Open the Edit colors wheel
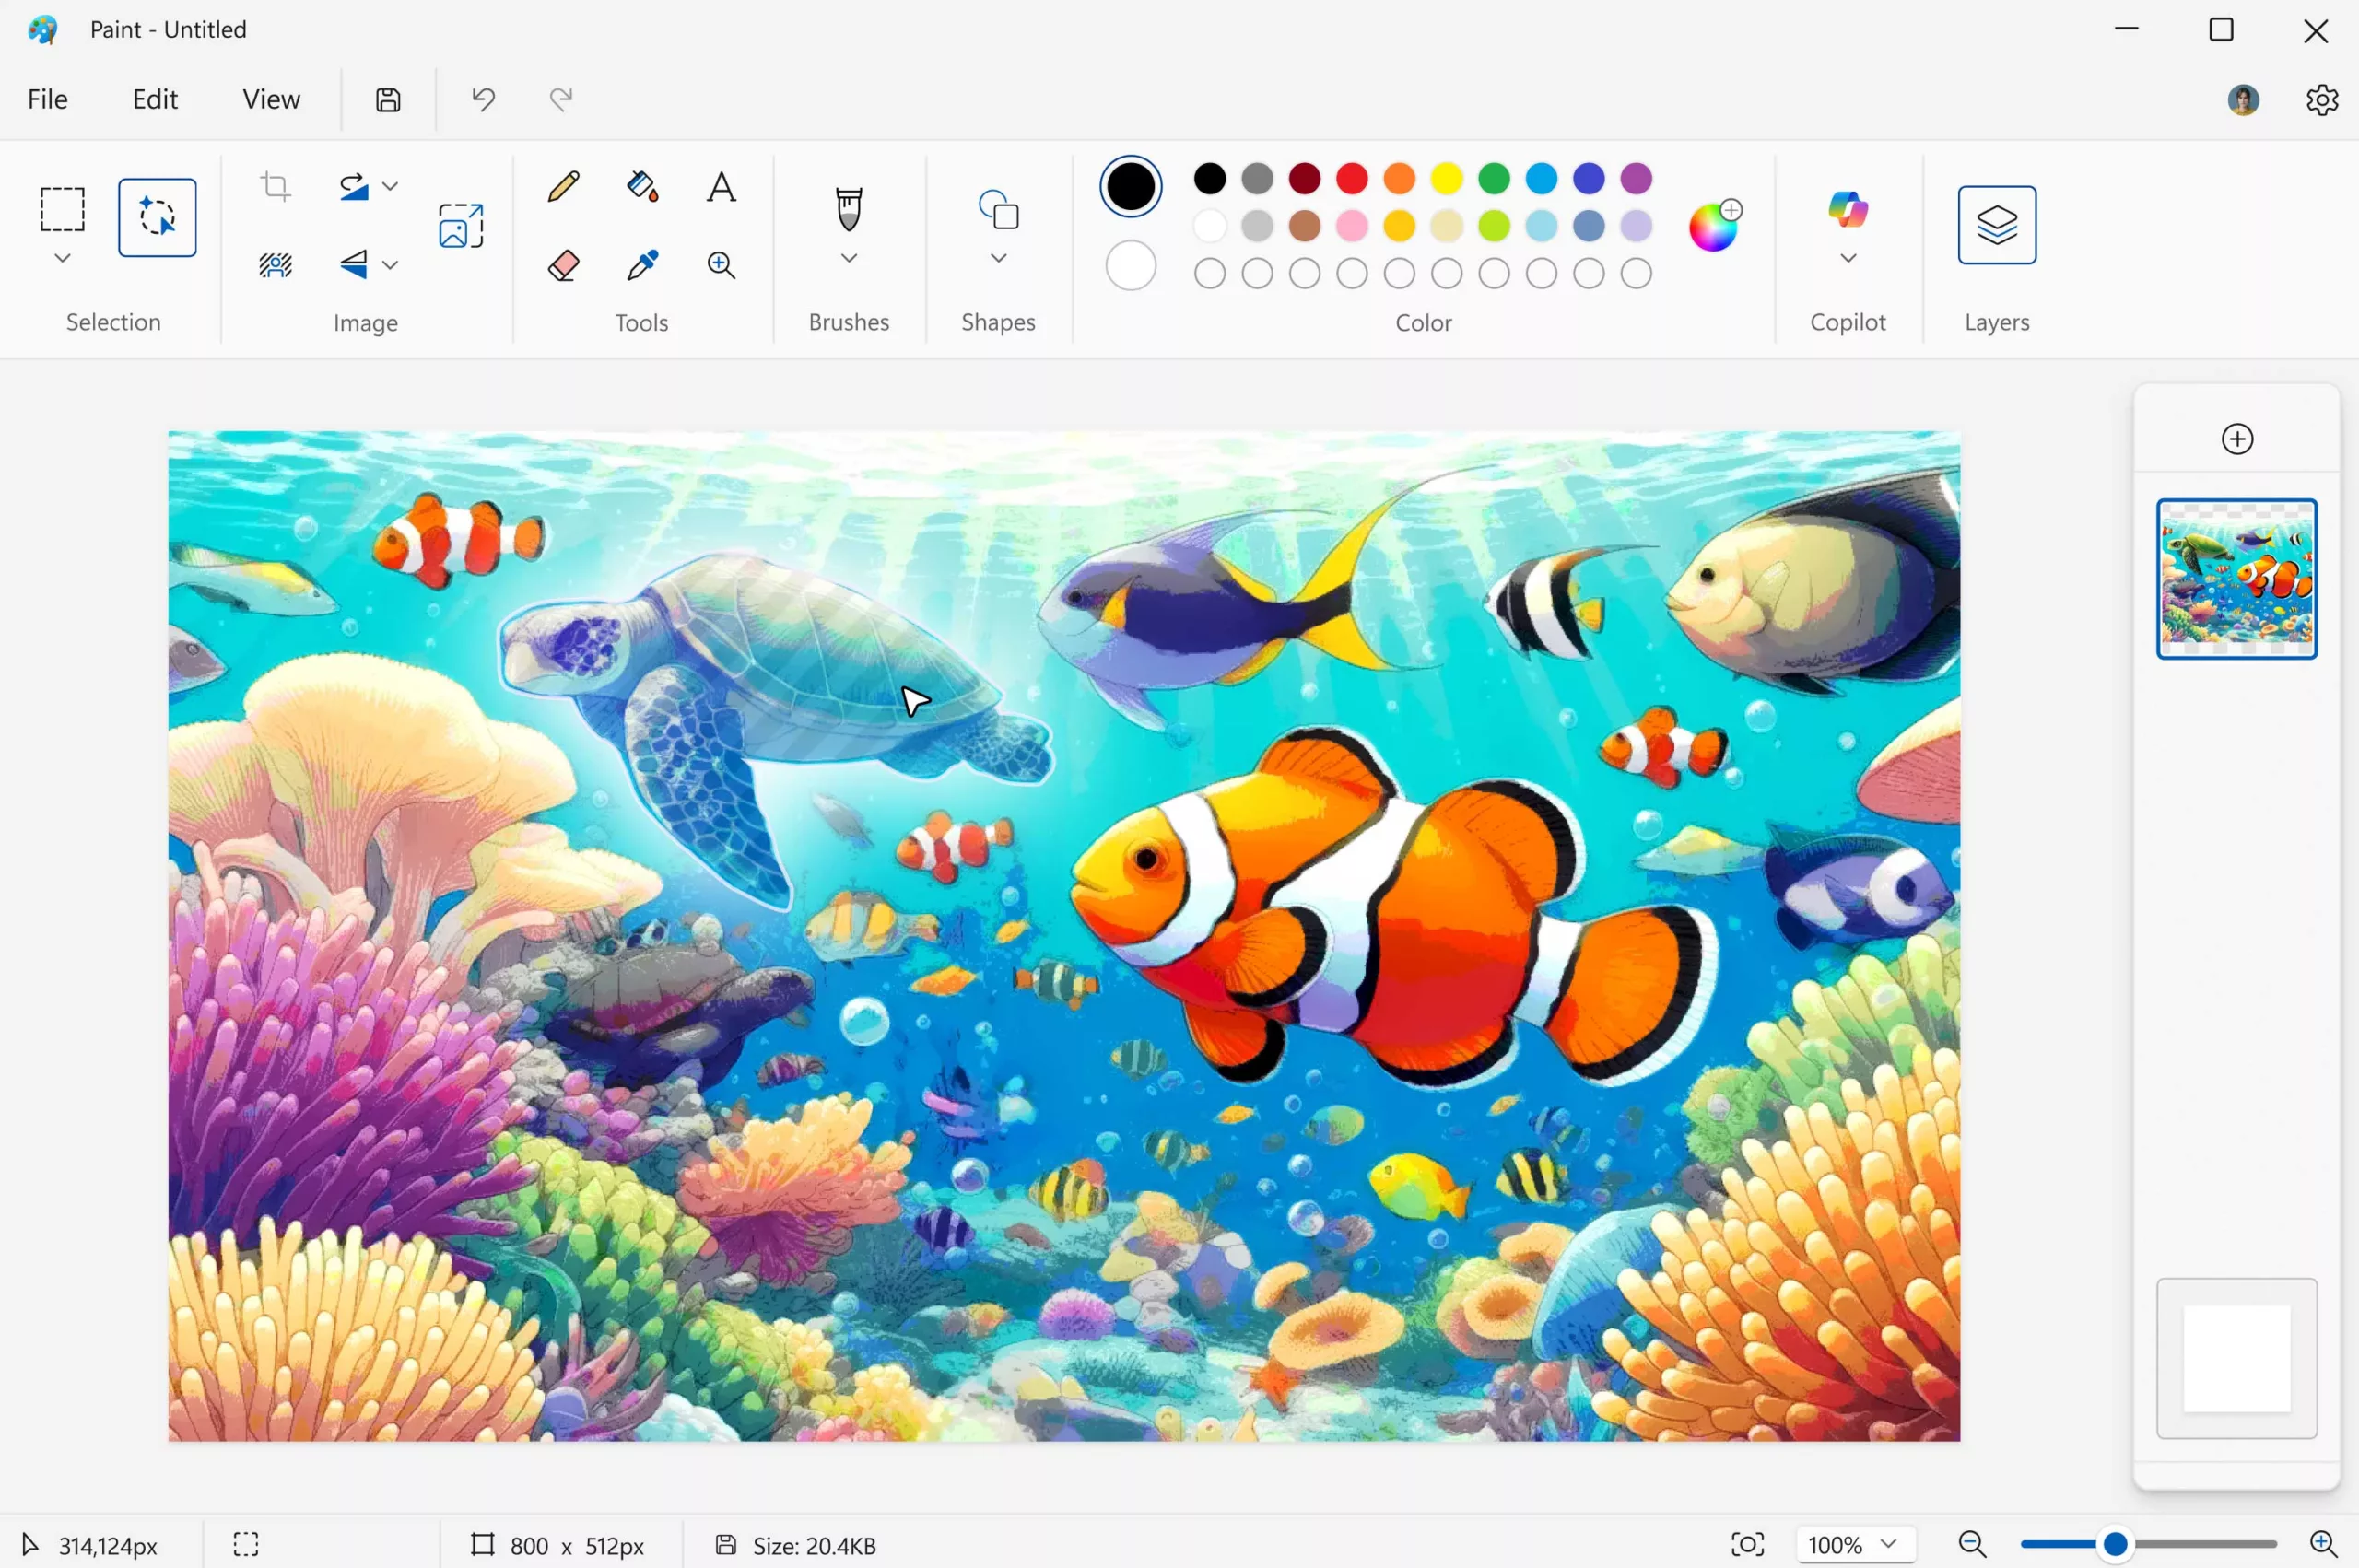Image resolution: width=2359 pixels, height=1568 pixels. 1714,226
